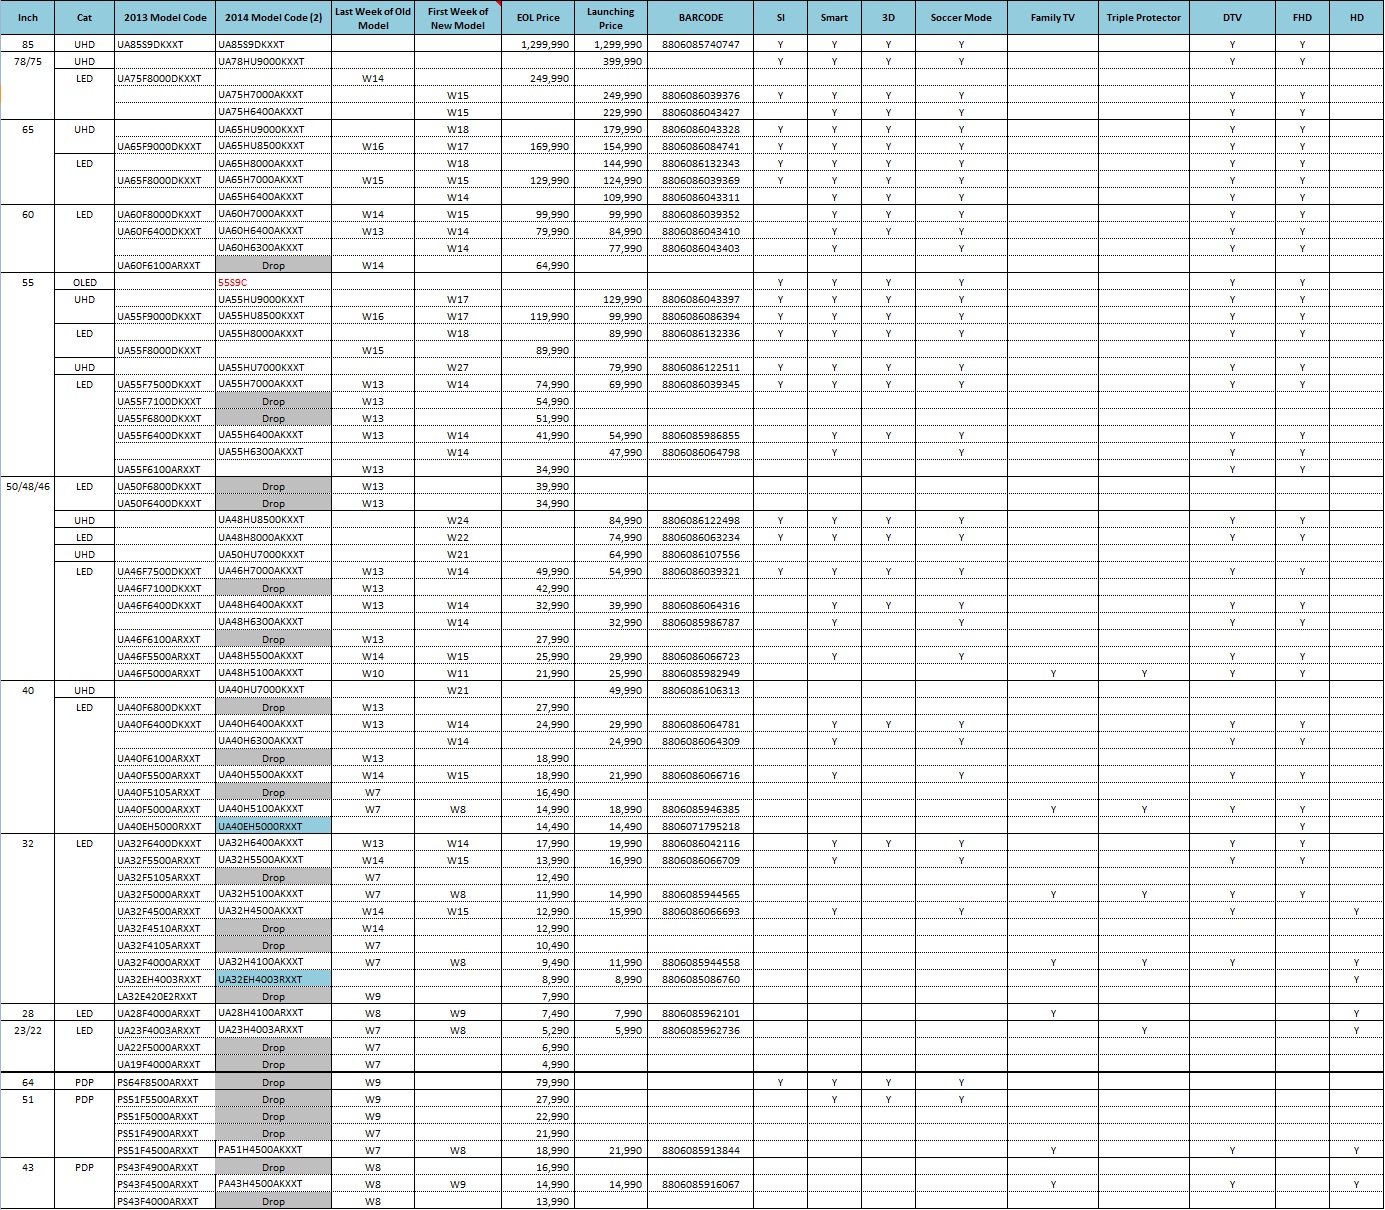Click the "Triple Protector" header cell
1385x1210 pixels.
tap(1144, 18)
